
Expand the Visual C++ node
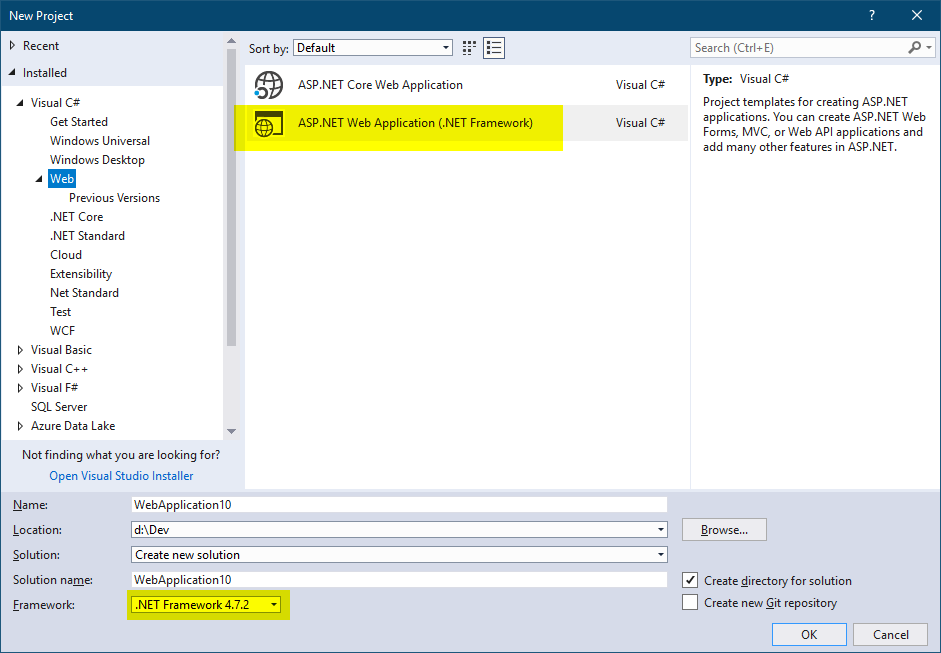pyautogui.click(x=20, y=369)
